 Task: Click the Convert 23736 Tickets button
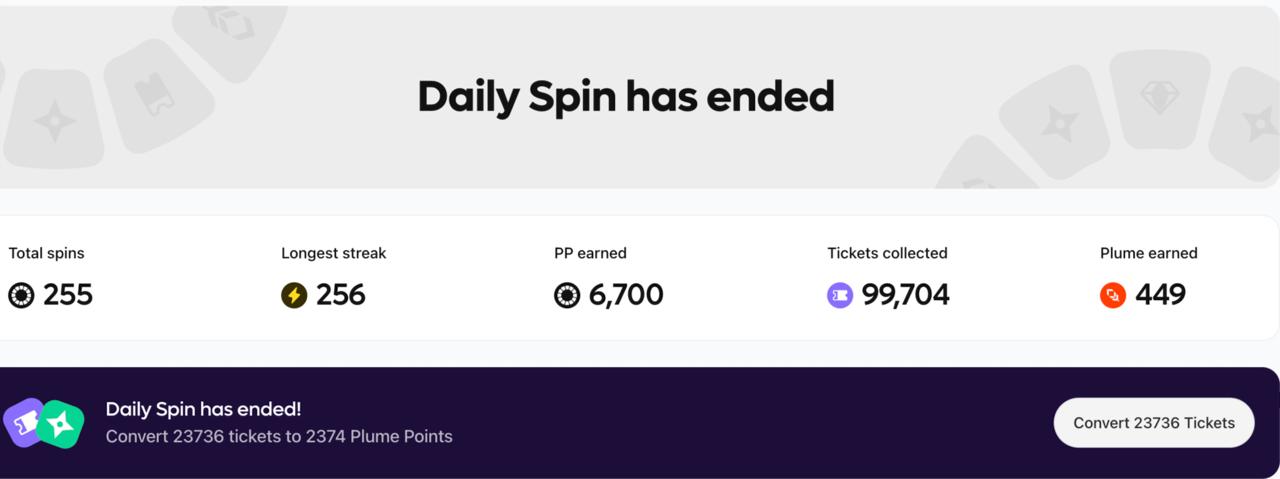1154,423
